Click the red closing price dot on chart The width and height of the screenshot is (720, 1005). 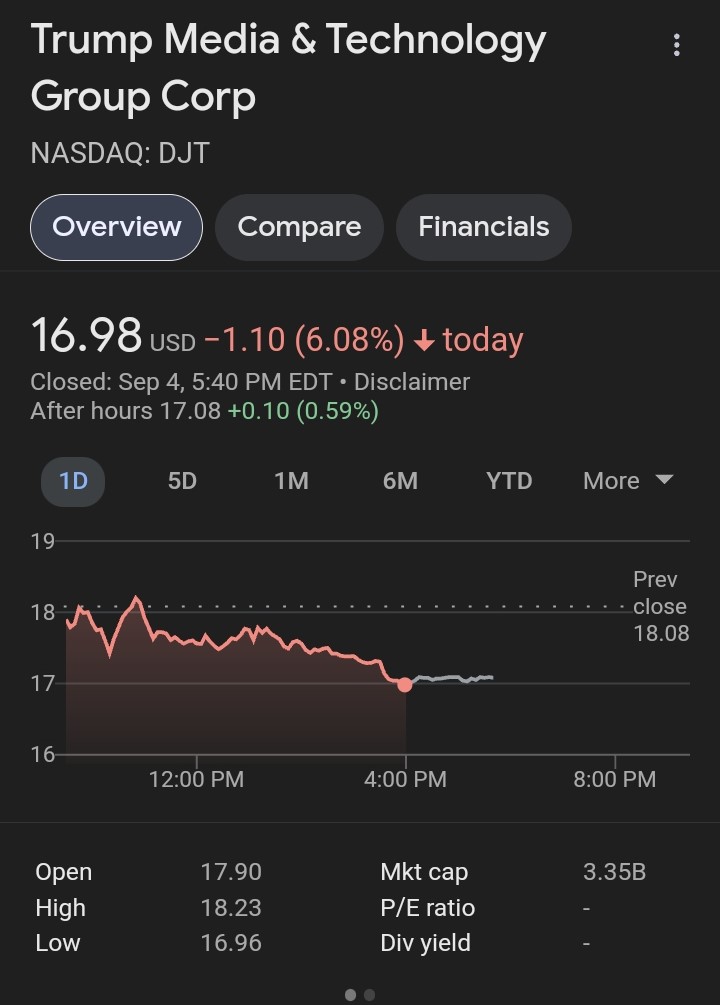tap(405, 685)
